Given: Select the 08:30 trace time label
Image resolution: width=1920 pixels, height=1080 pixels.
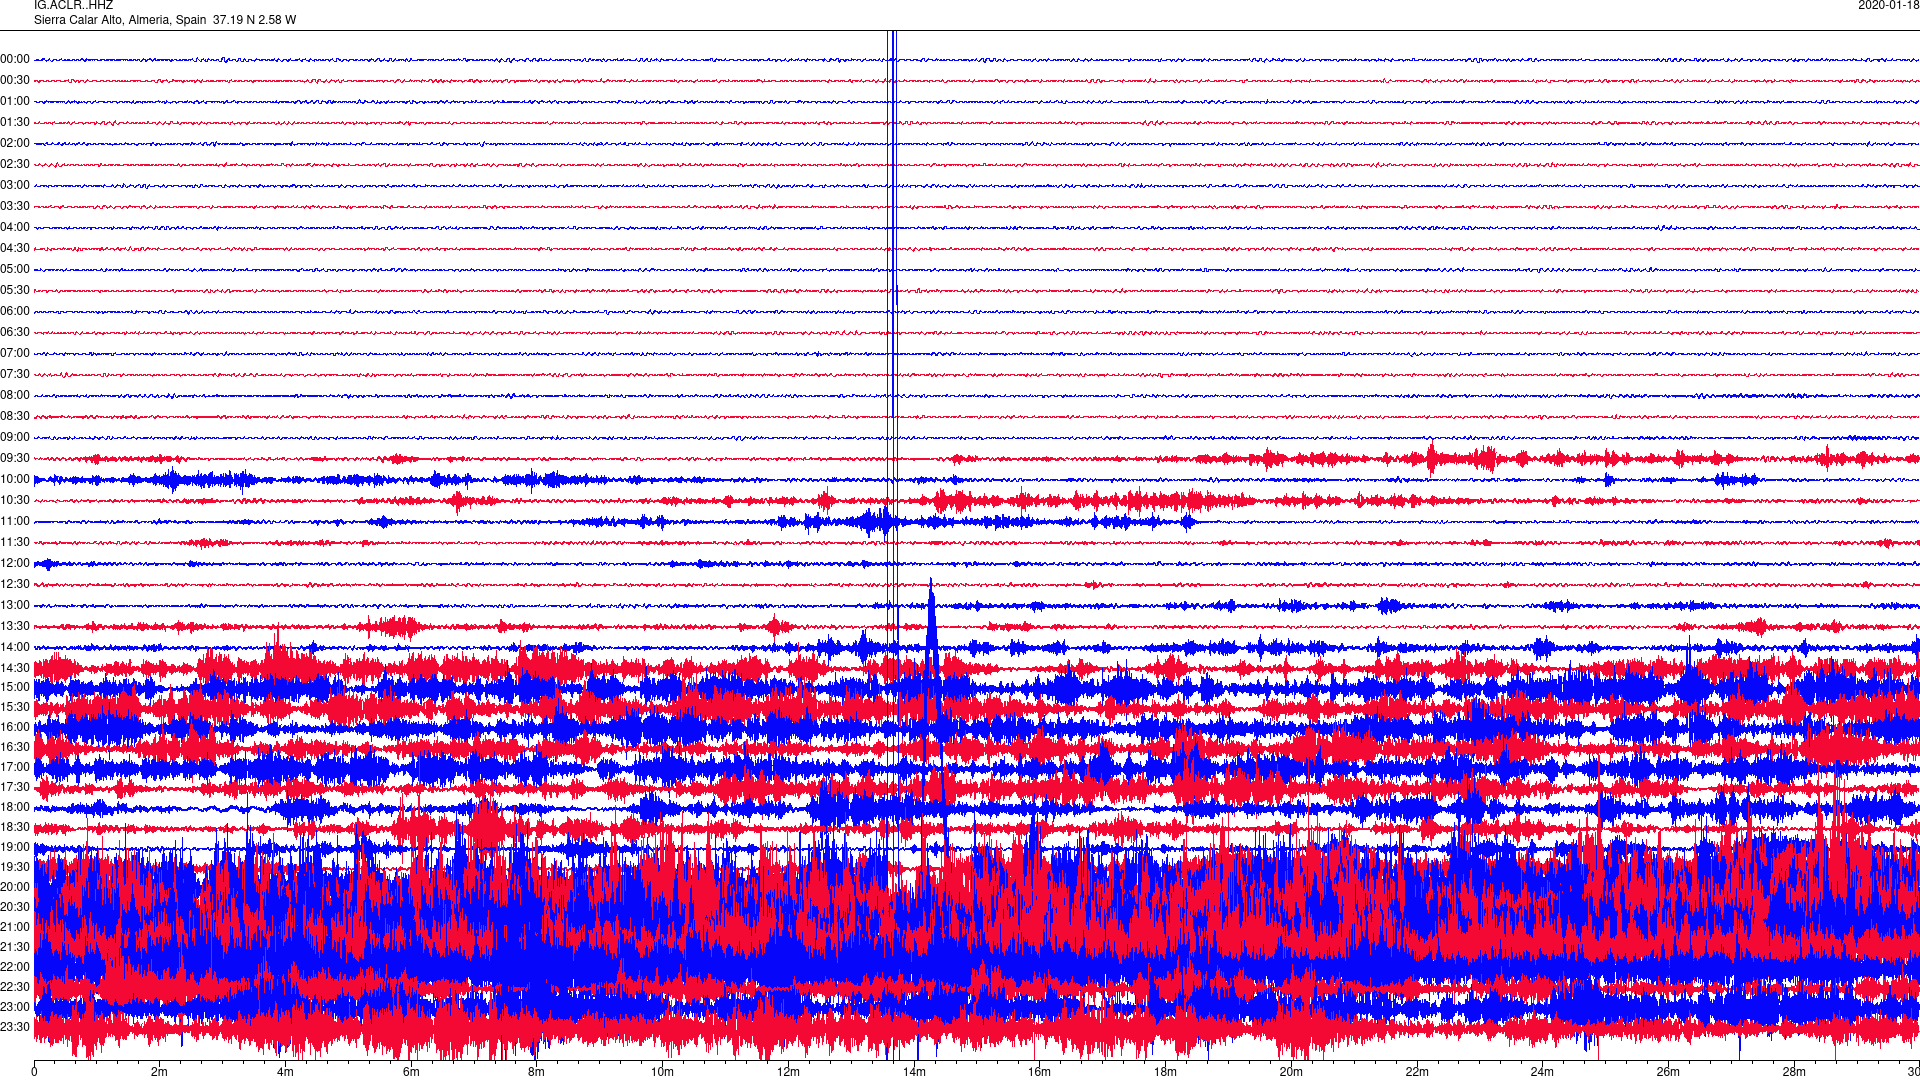Looking at the screenshot, I should click(x=15, y=417).
